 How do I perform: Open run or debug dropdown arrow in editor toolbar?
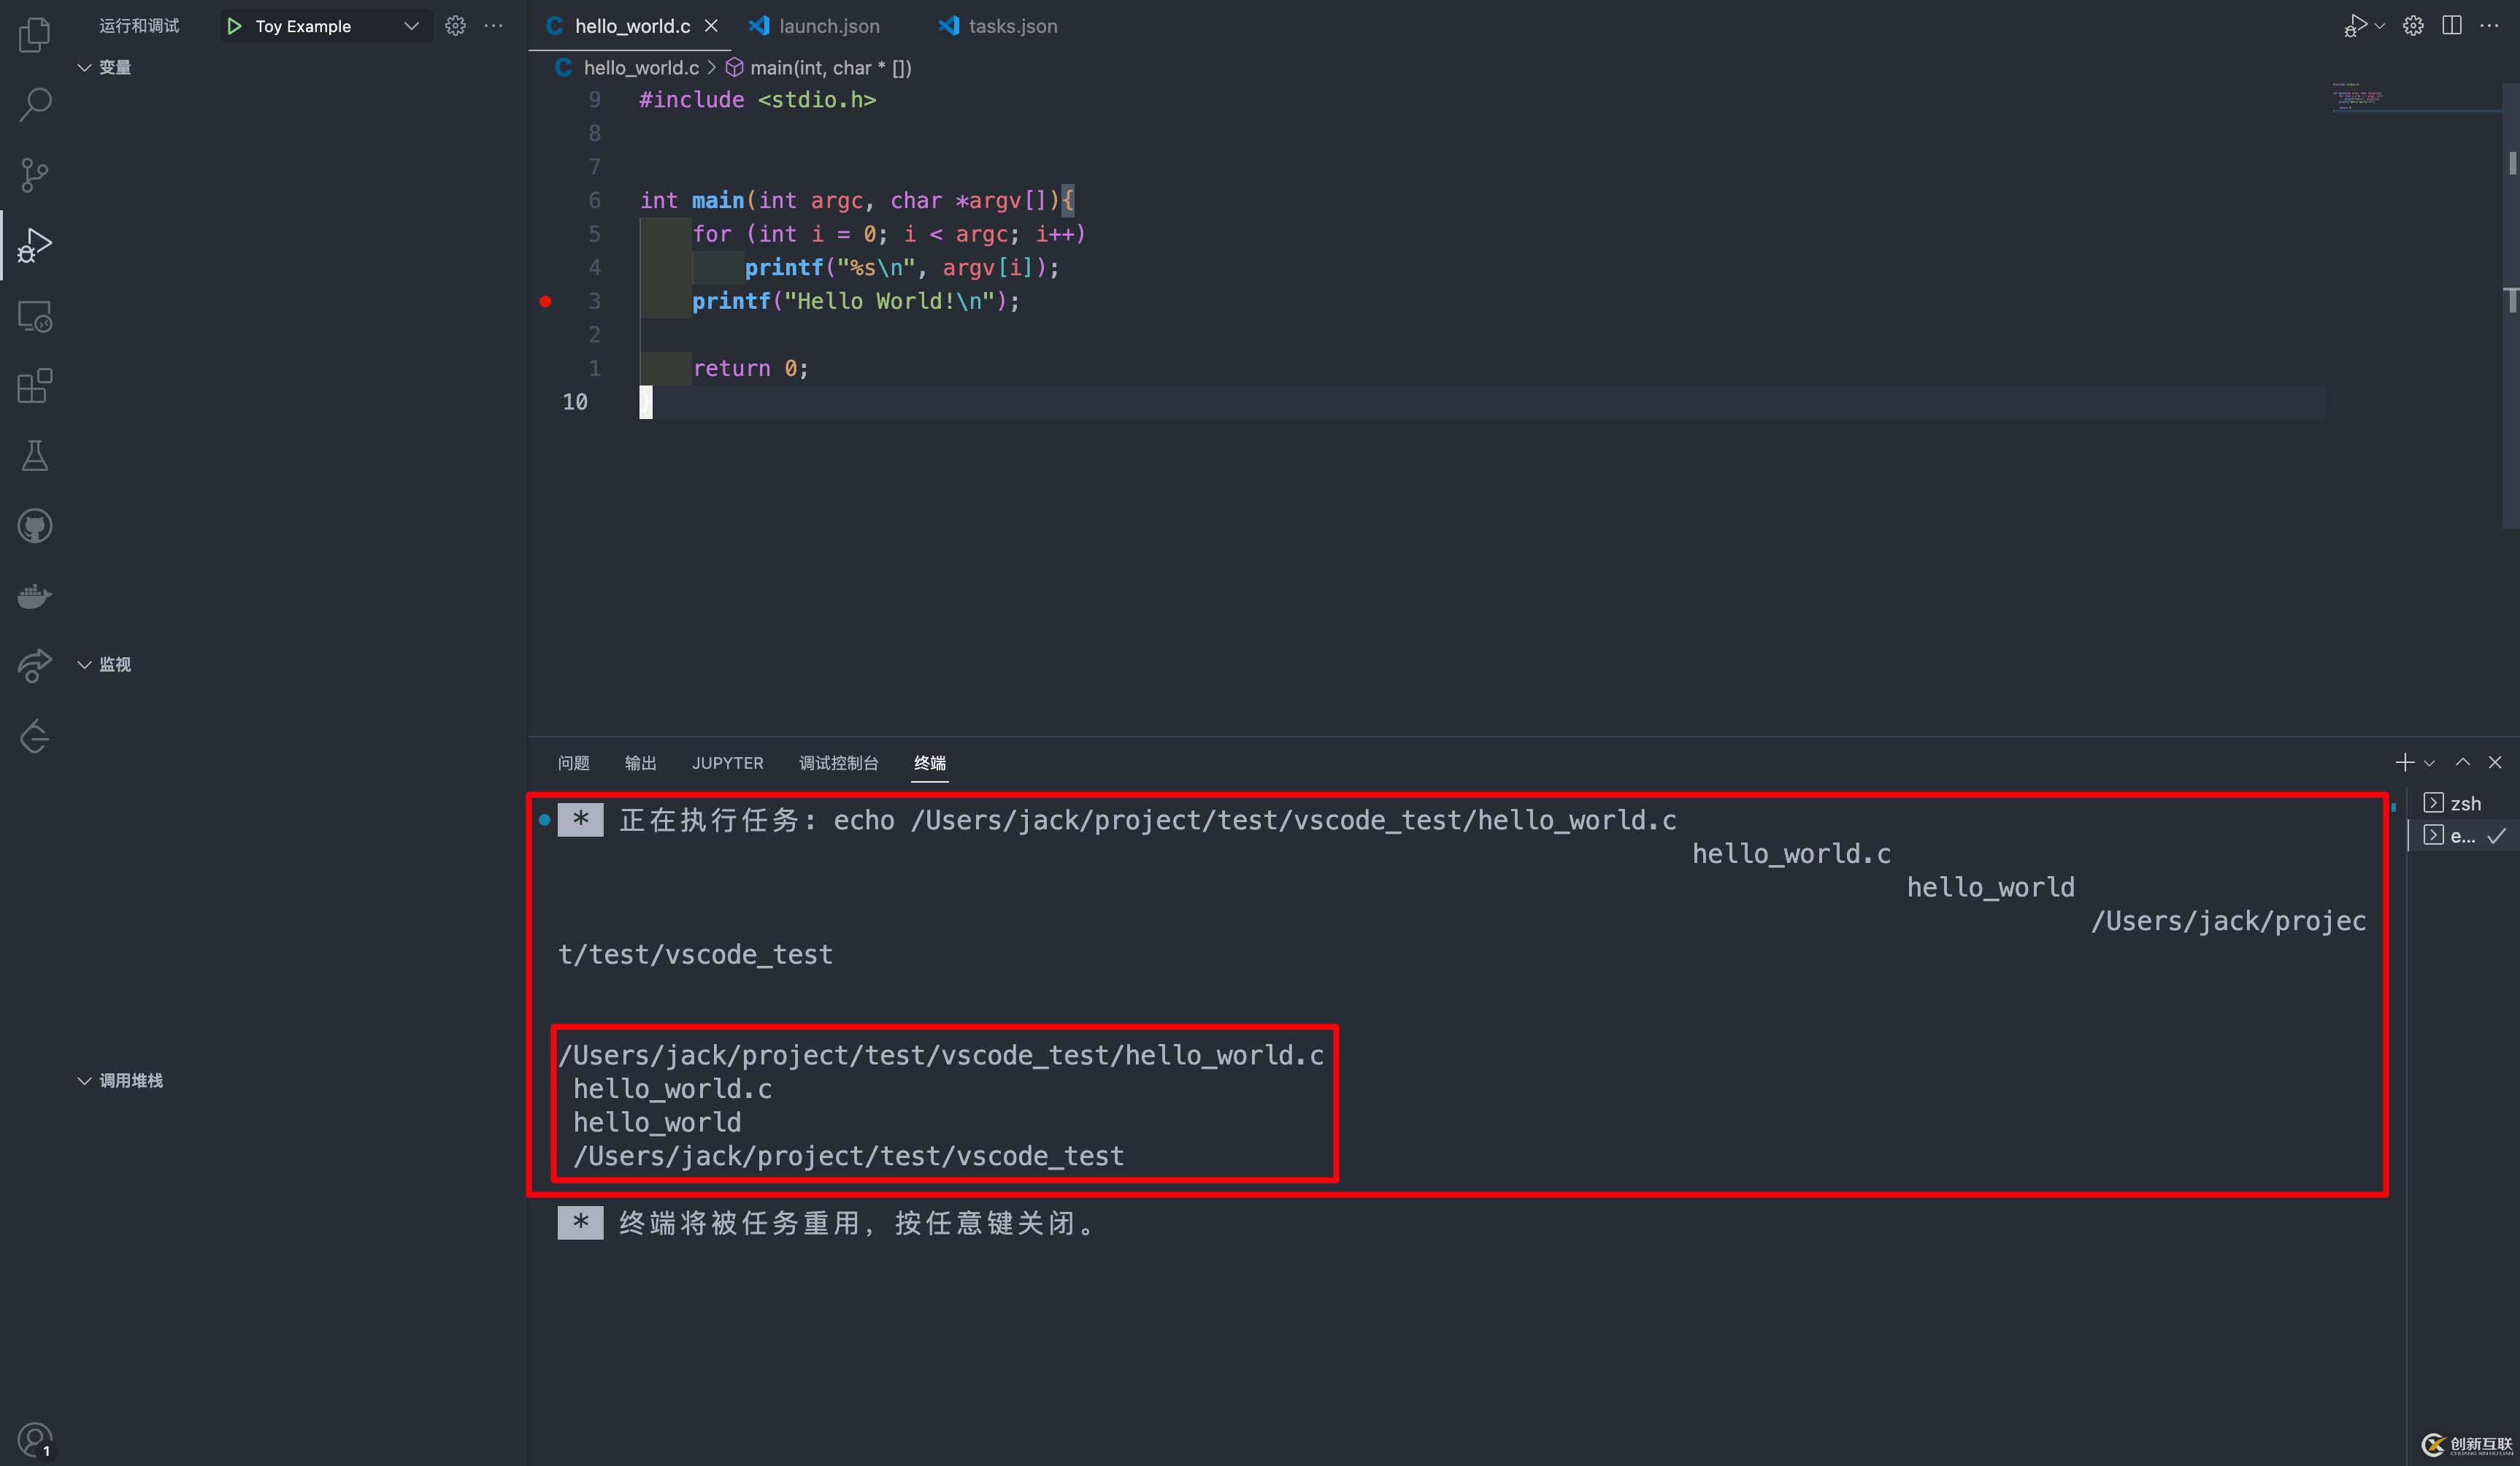(x=2380, y=26)
